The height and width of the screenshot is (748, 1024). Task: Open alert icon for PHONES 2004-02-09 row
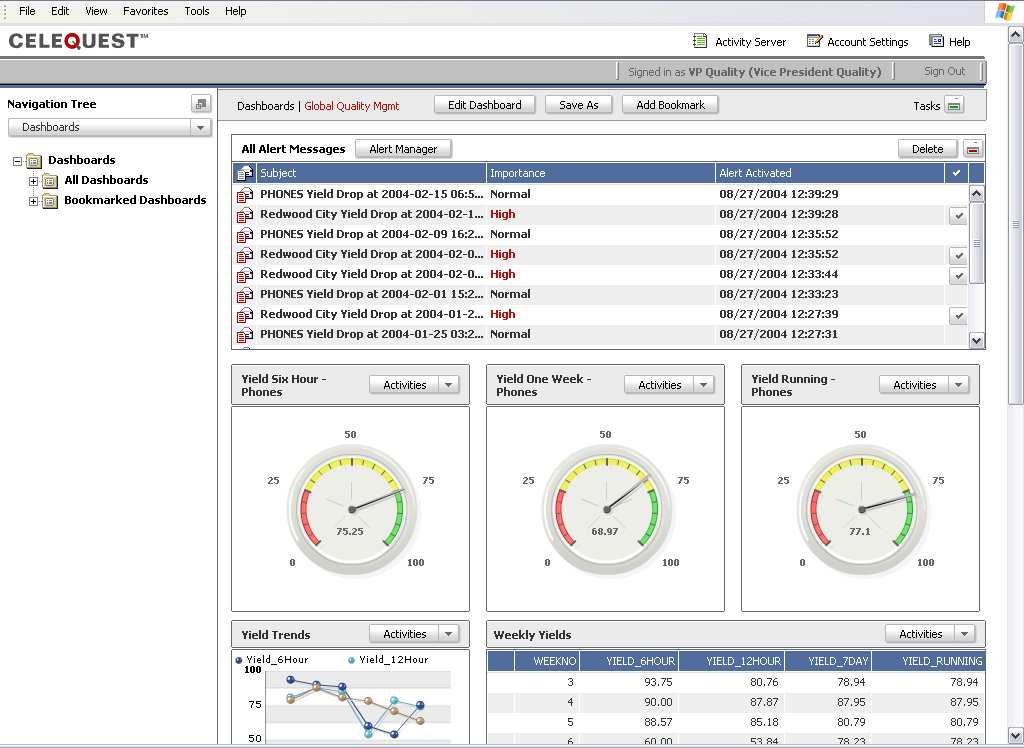pyautogui.click(x=245, y=235)
